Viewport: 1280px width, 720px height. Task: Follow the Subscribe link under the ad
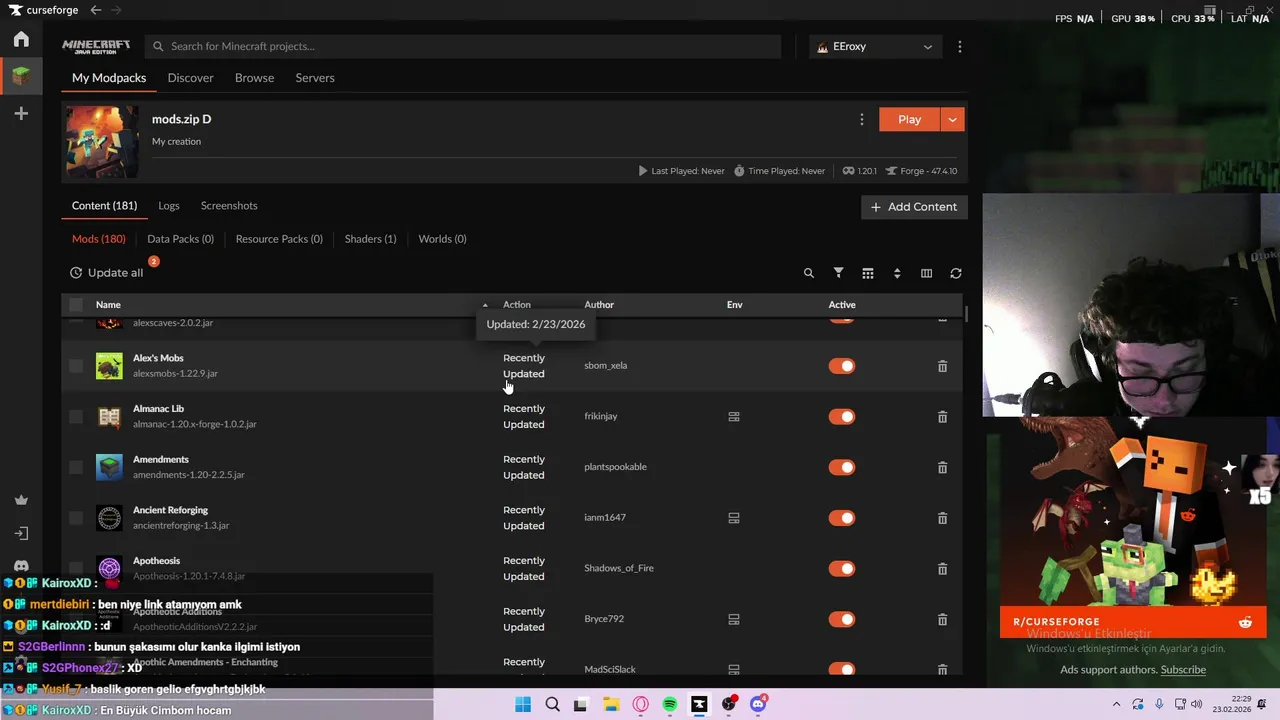pos(1183,670)
